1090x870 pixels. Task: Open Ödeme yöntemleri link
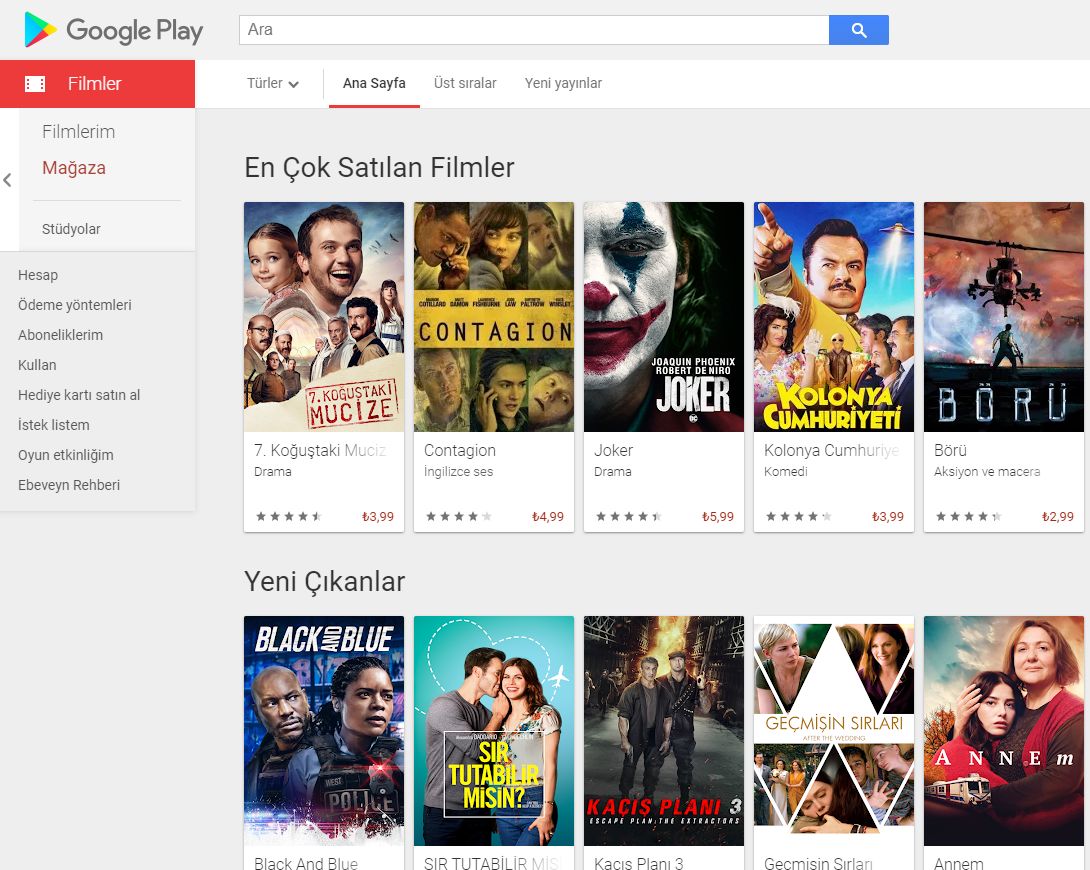click(x=74, y=304)
